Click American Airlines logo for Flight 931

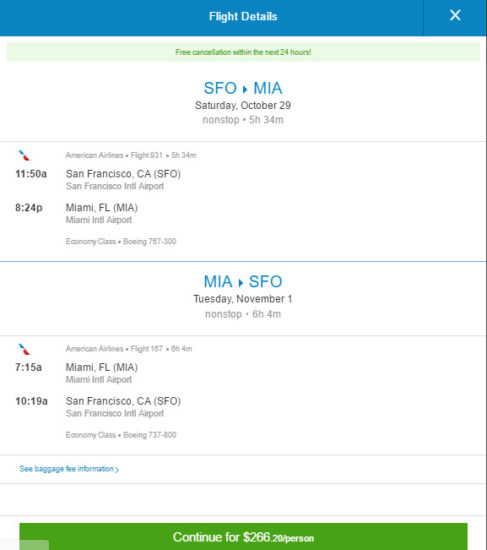click(25, 155)
